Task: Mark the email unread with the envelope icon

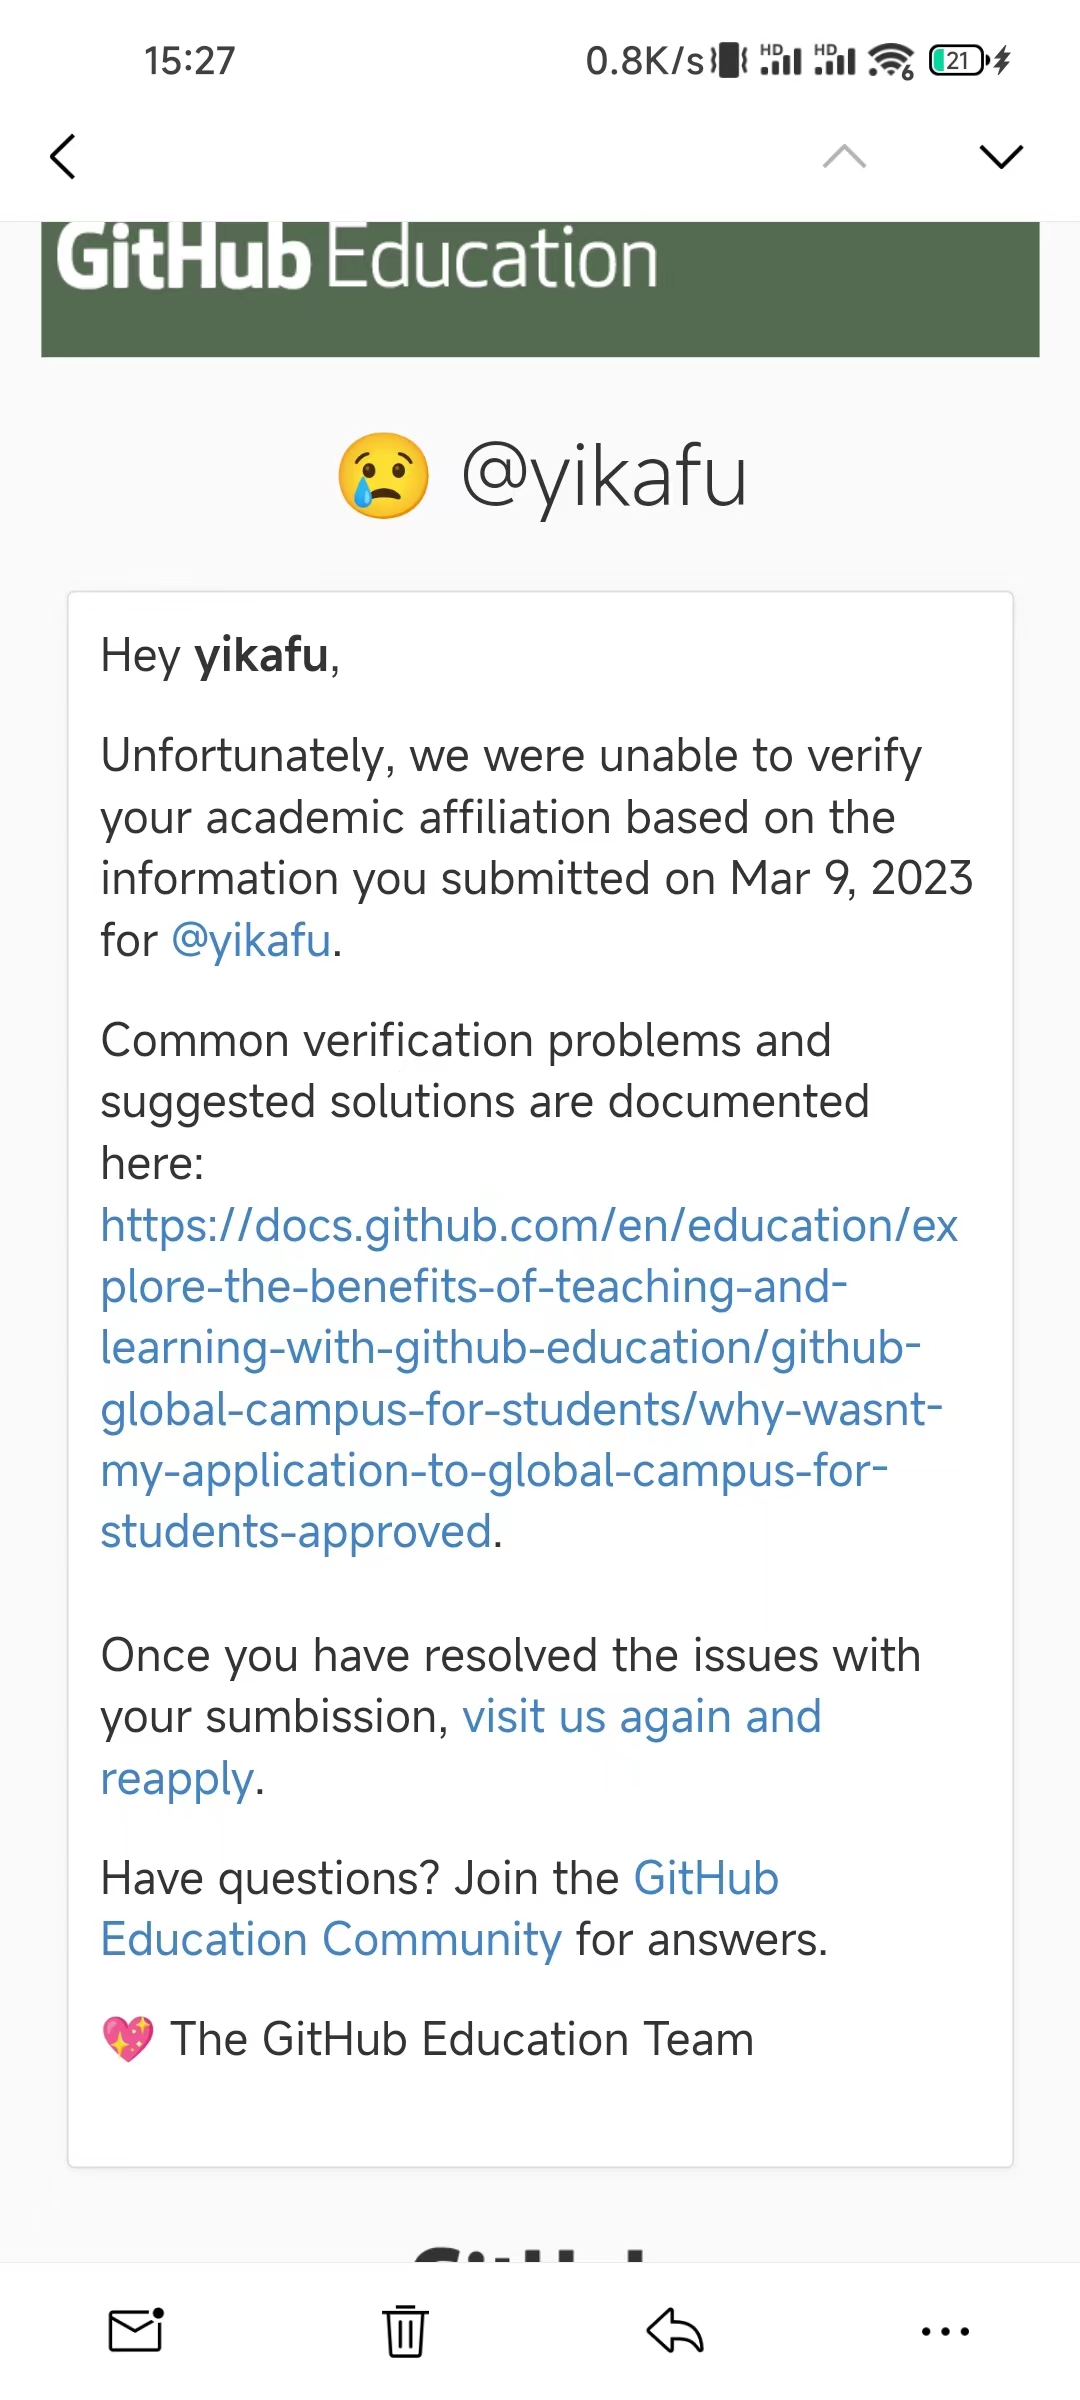Action: tap(135, 2331)
